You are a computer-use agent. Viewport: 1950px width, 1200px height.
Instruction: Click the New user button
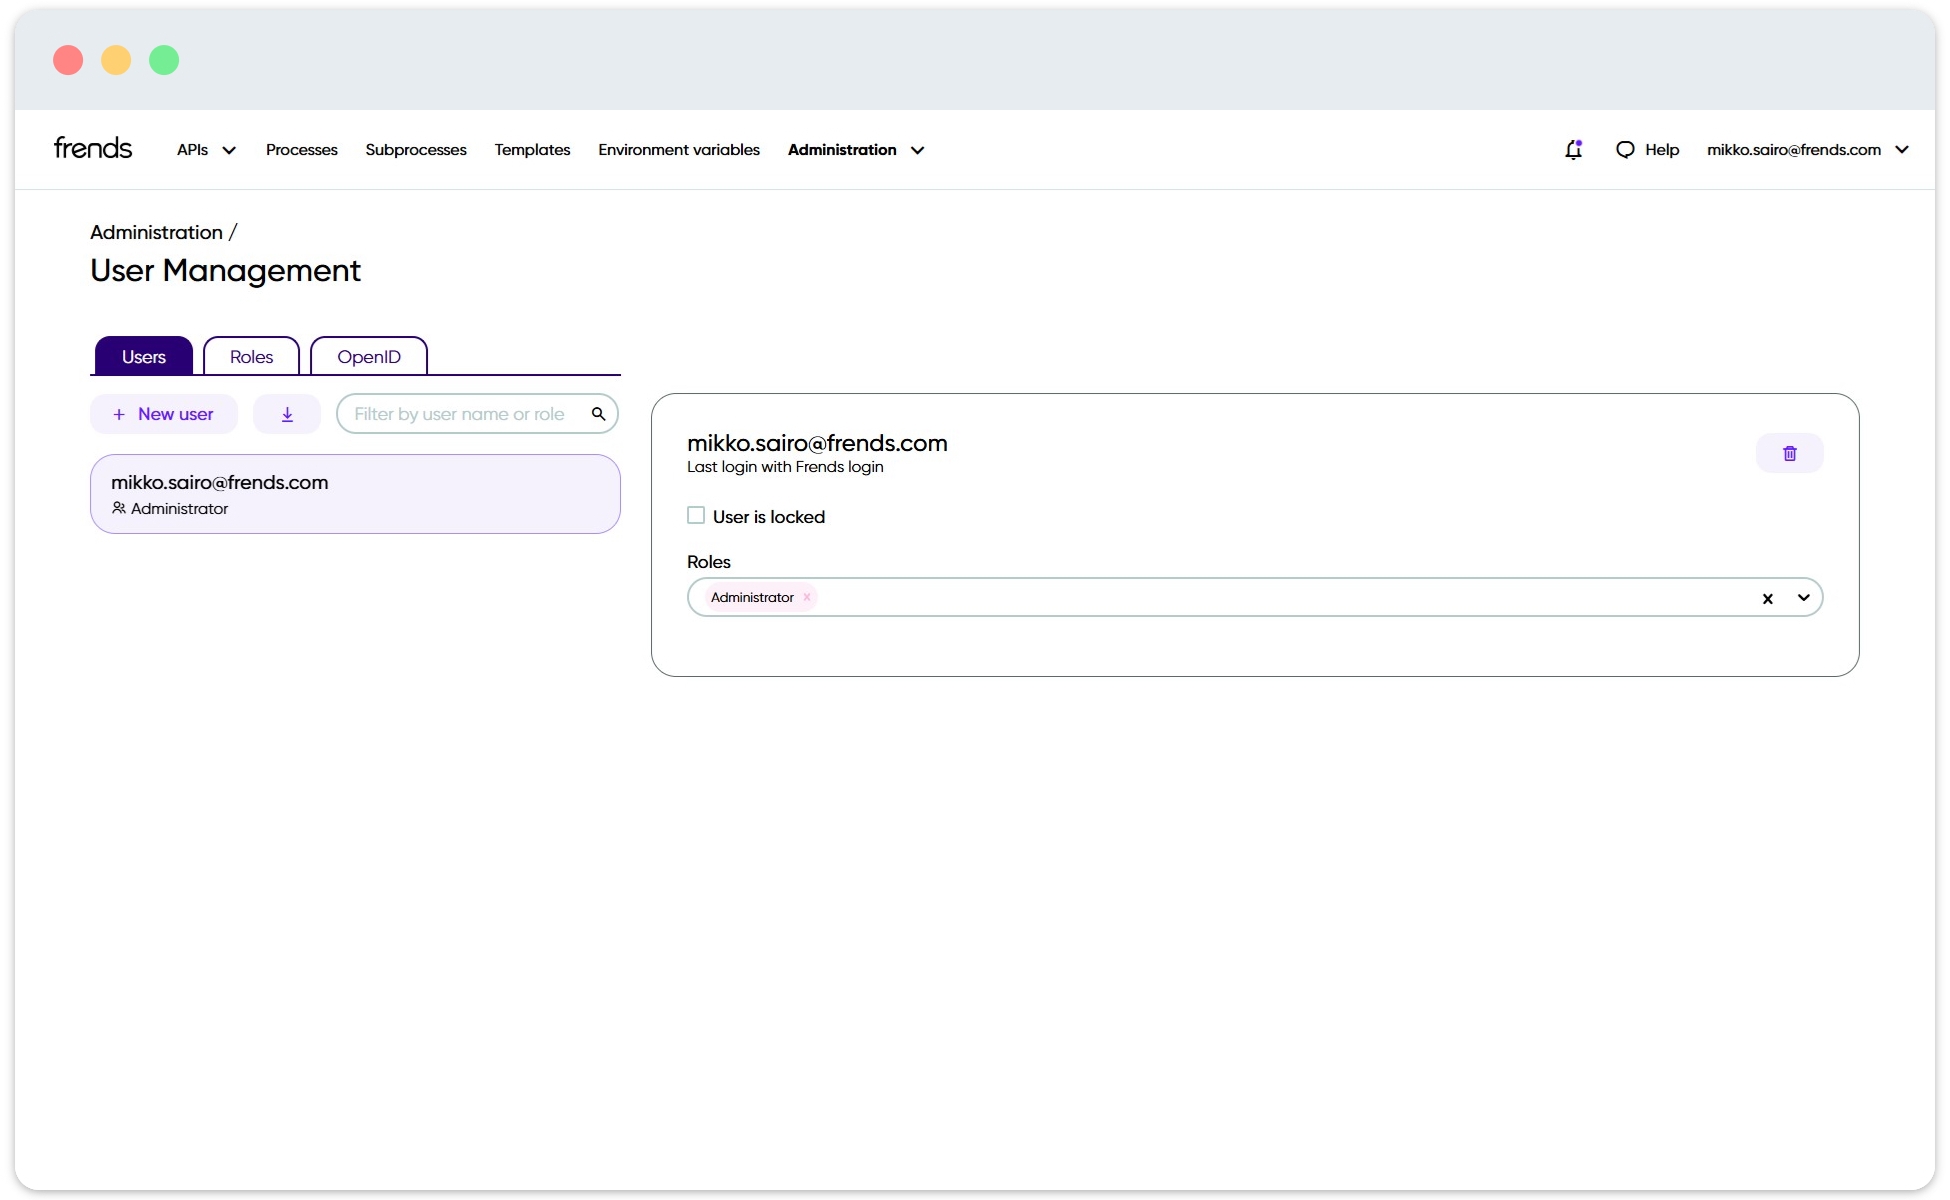[163, 413]
